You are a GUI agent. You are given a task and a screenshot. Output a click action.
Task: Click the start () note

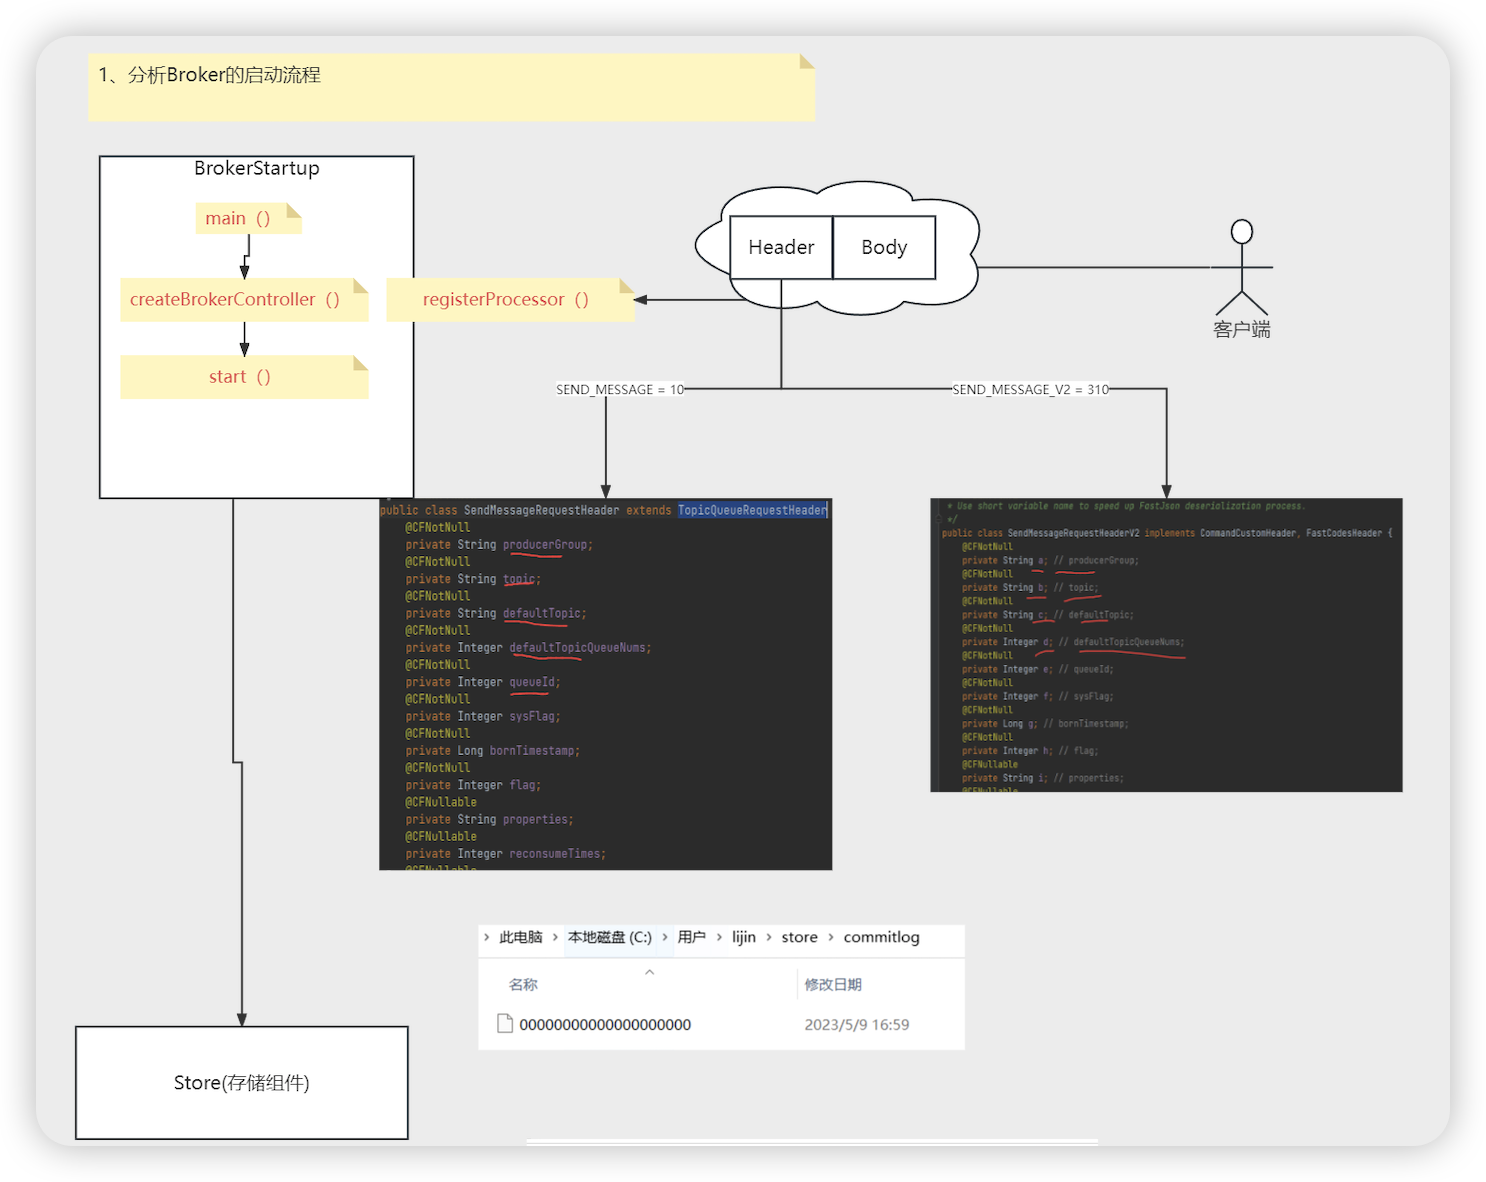[244, 377]
